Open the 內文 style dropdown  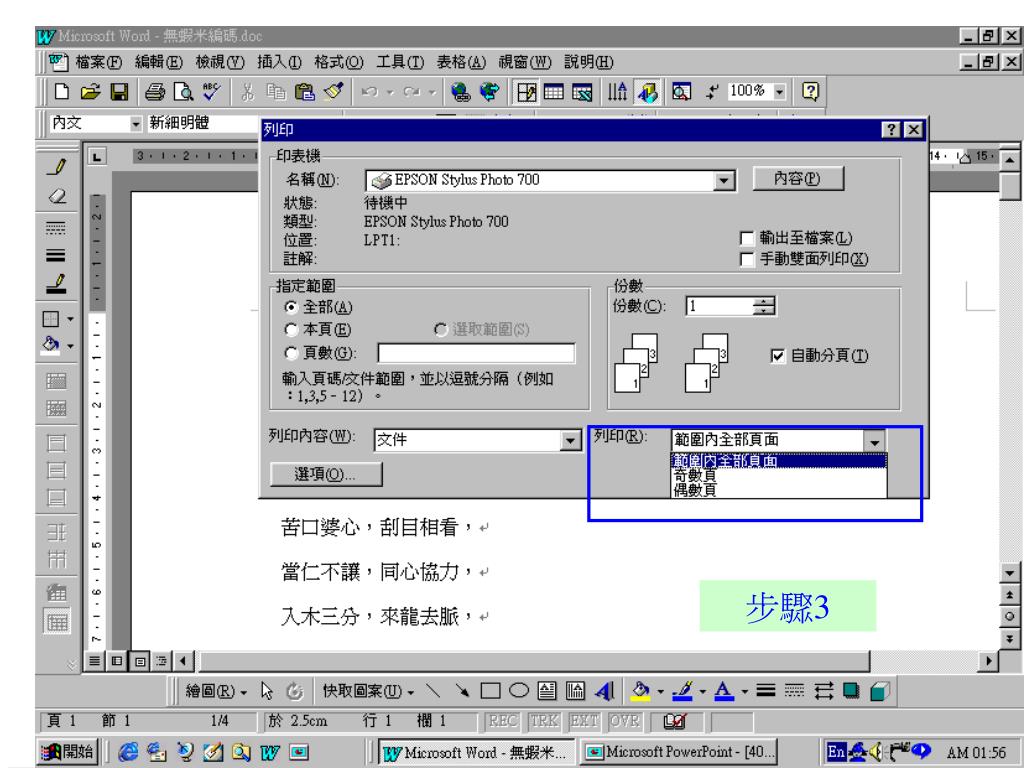point(135,123)
